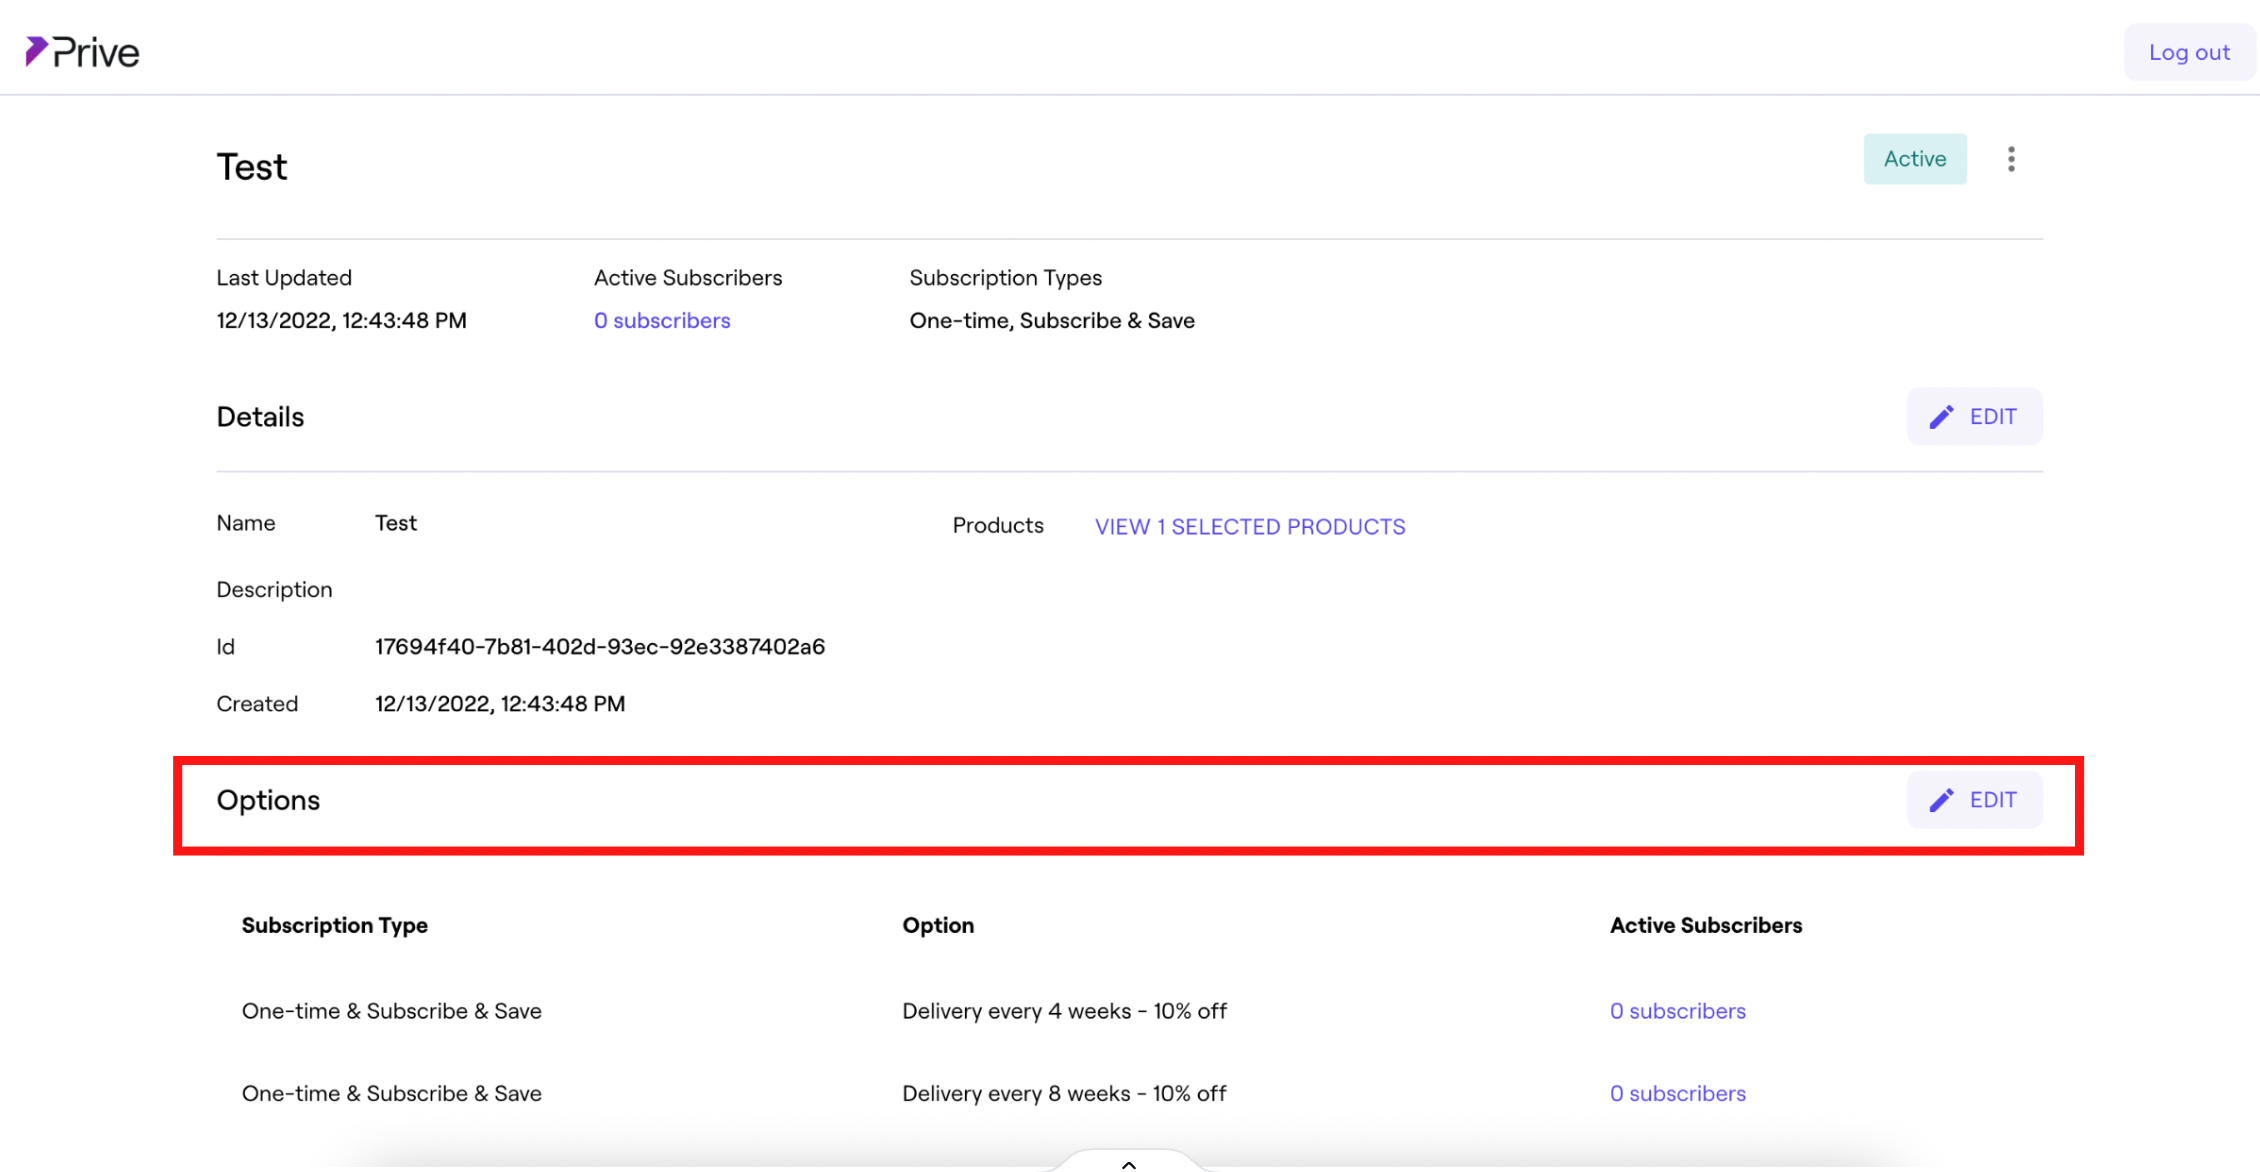This screenshot has height=1172, width=2260.
Task: Log out of Prive
Action: coord(2189,52)
